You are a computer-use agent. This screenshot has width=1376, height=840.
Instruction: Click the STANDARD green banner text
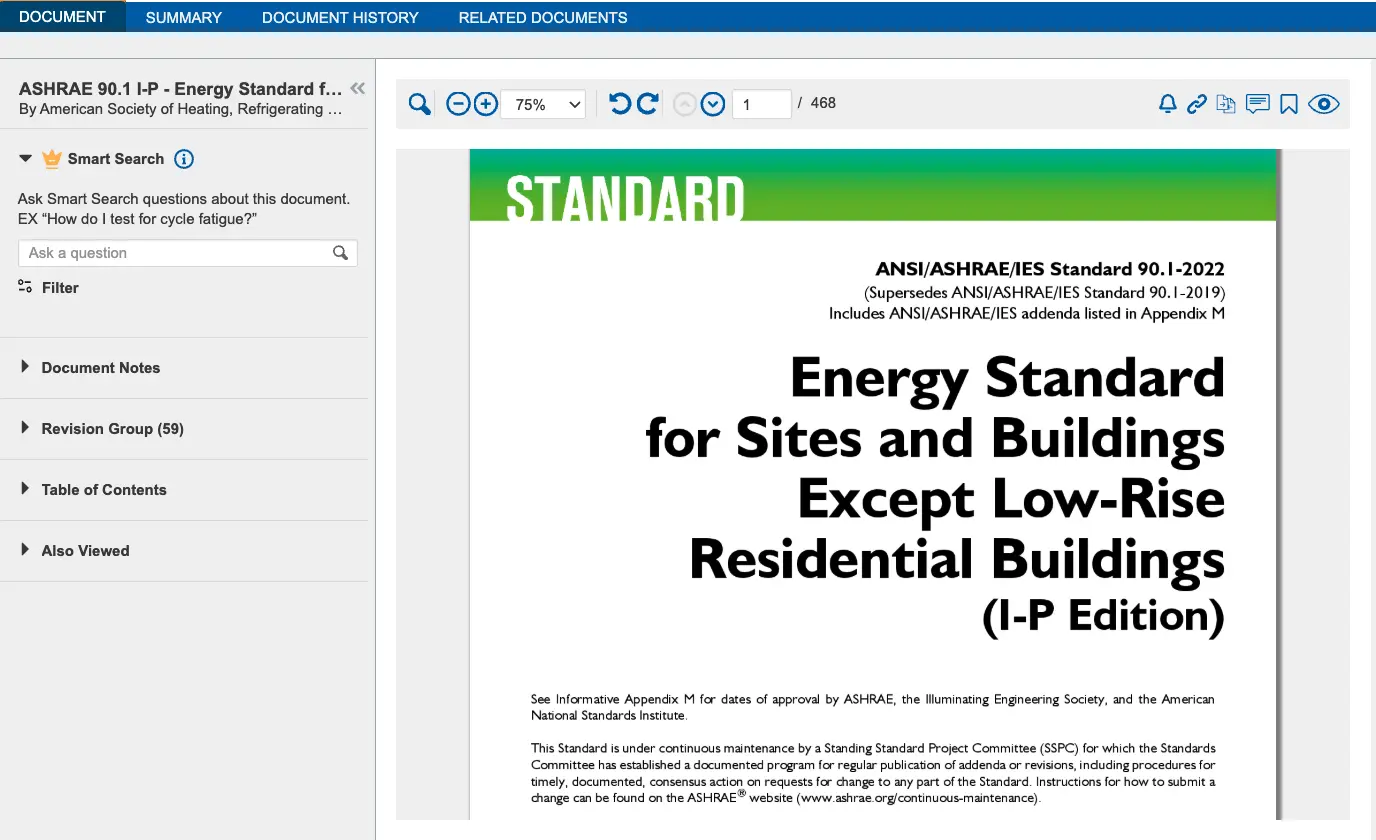pyautogui.click(x=625, y=198)
